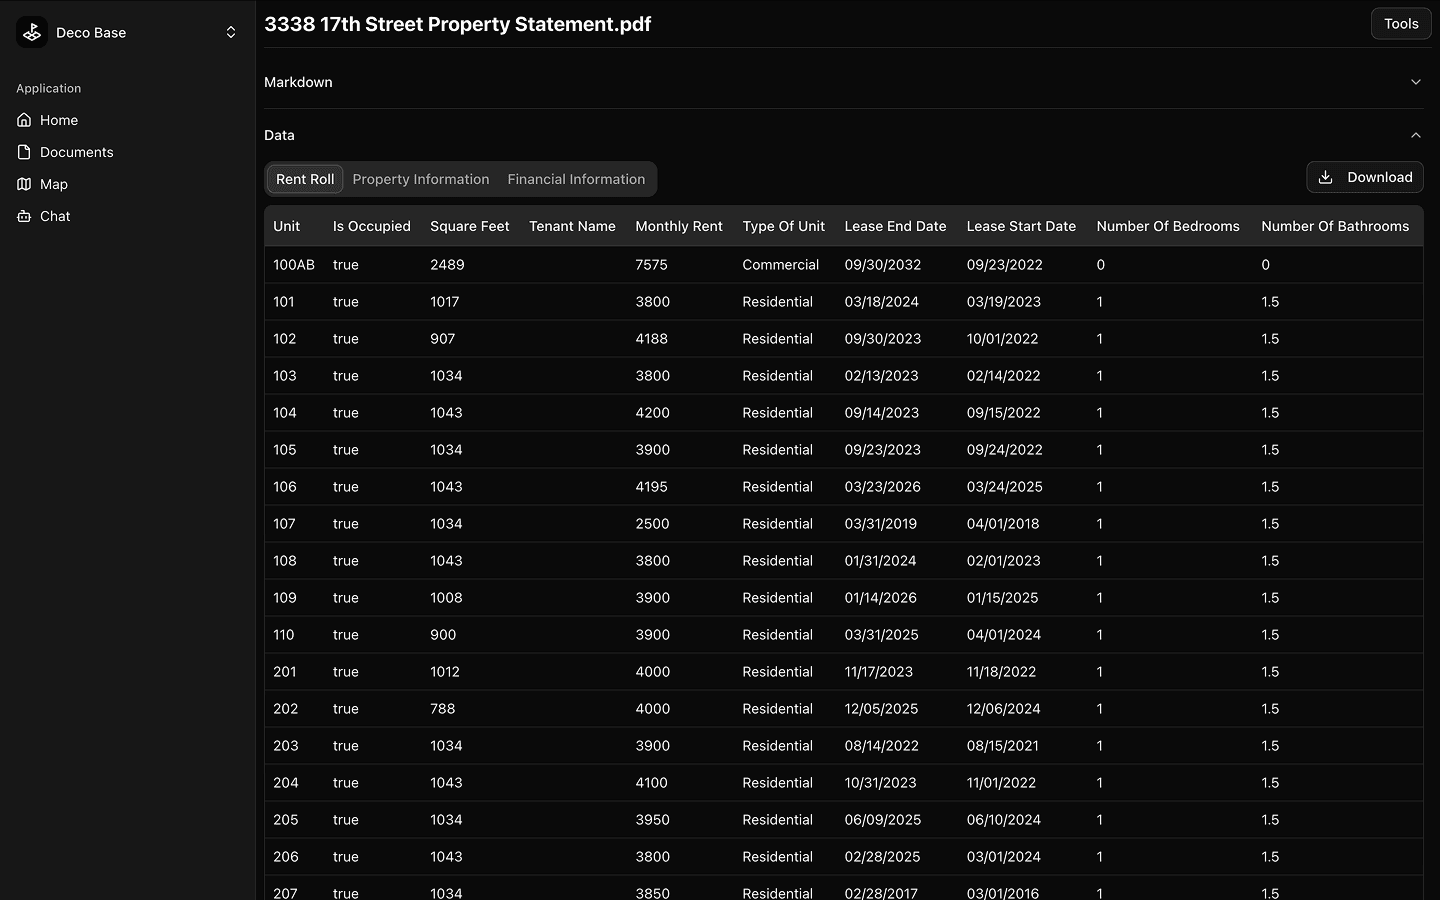This screenshot has height=900, width=1440.
Task: Click the Number Of Bathrooms column header
Action: 1335,226
